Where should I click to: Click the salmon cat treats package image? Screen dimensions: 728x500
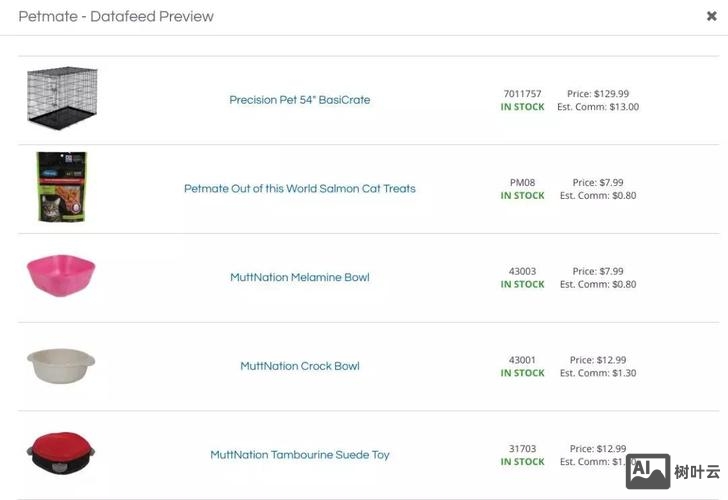(61, 187)
